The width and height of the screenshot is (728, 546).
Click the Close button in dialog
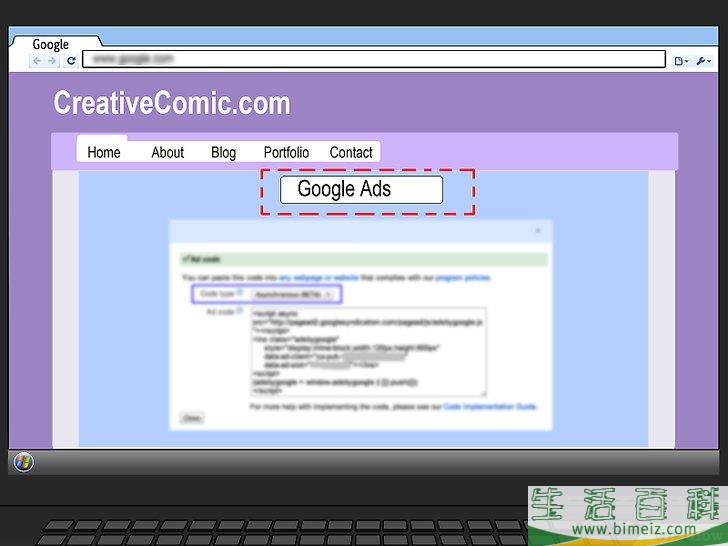click(191, 418)
